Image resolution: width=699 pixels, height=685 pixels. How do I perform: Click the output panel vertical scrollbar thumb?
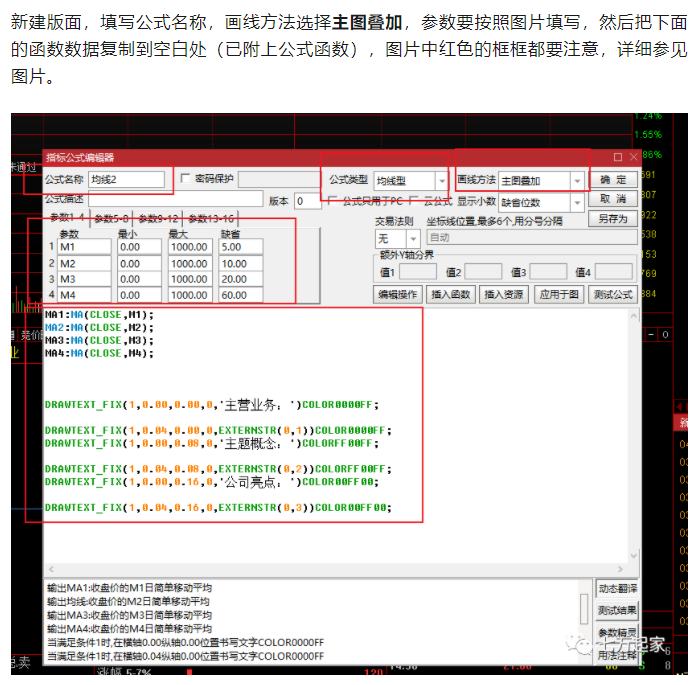click(584, 609)
